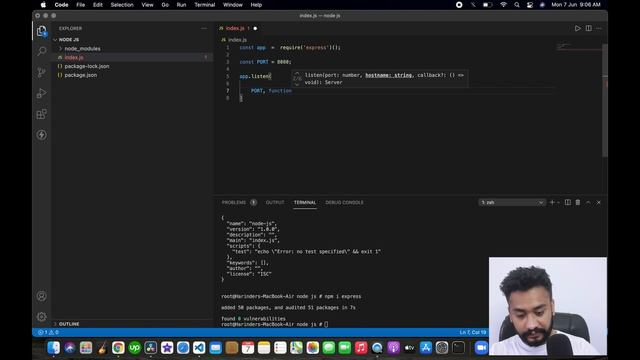The width and height of the screenshot is (640, 360).
Task: Click line 3 'const PORT = 8000;'
Action: (x=265, y=62)
